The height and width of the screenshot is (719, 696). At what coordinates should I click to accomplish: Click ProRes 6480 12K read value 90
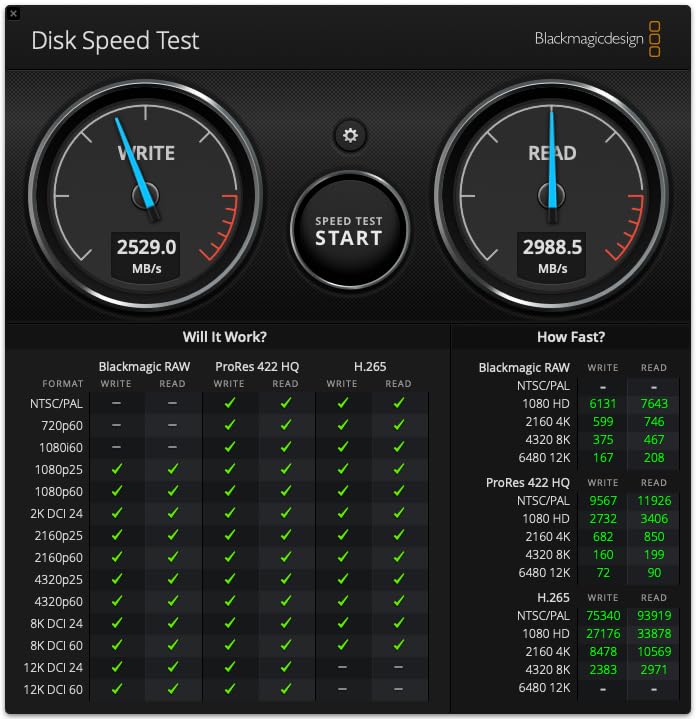654,573
